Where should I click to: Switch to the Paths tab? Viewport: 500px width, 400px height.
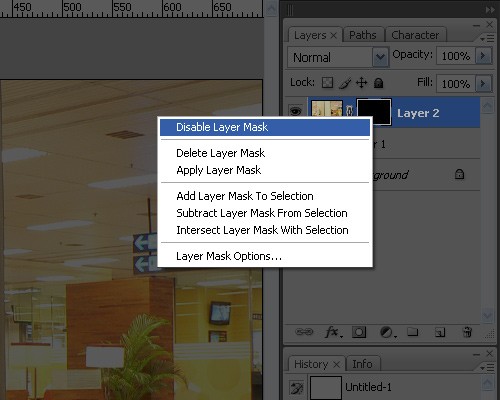point(363,35)
